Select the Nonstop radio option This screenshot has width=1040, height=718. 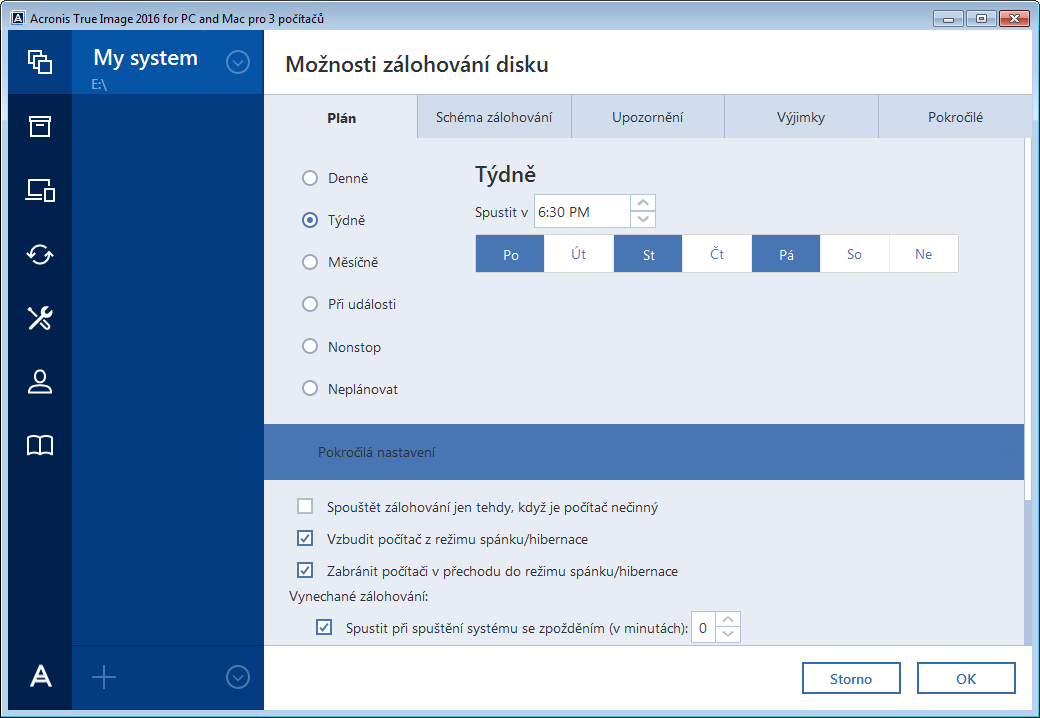310,347
